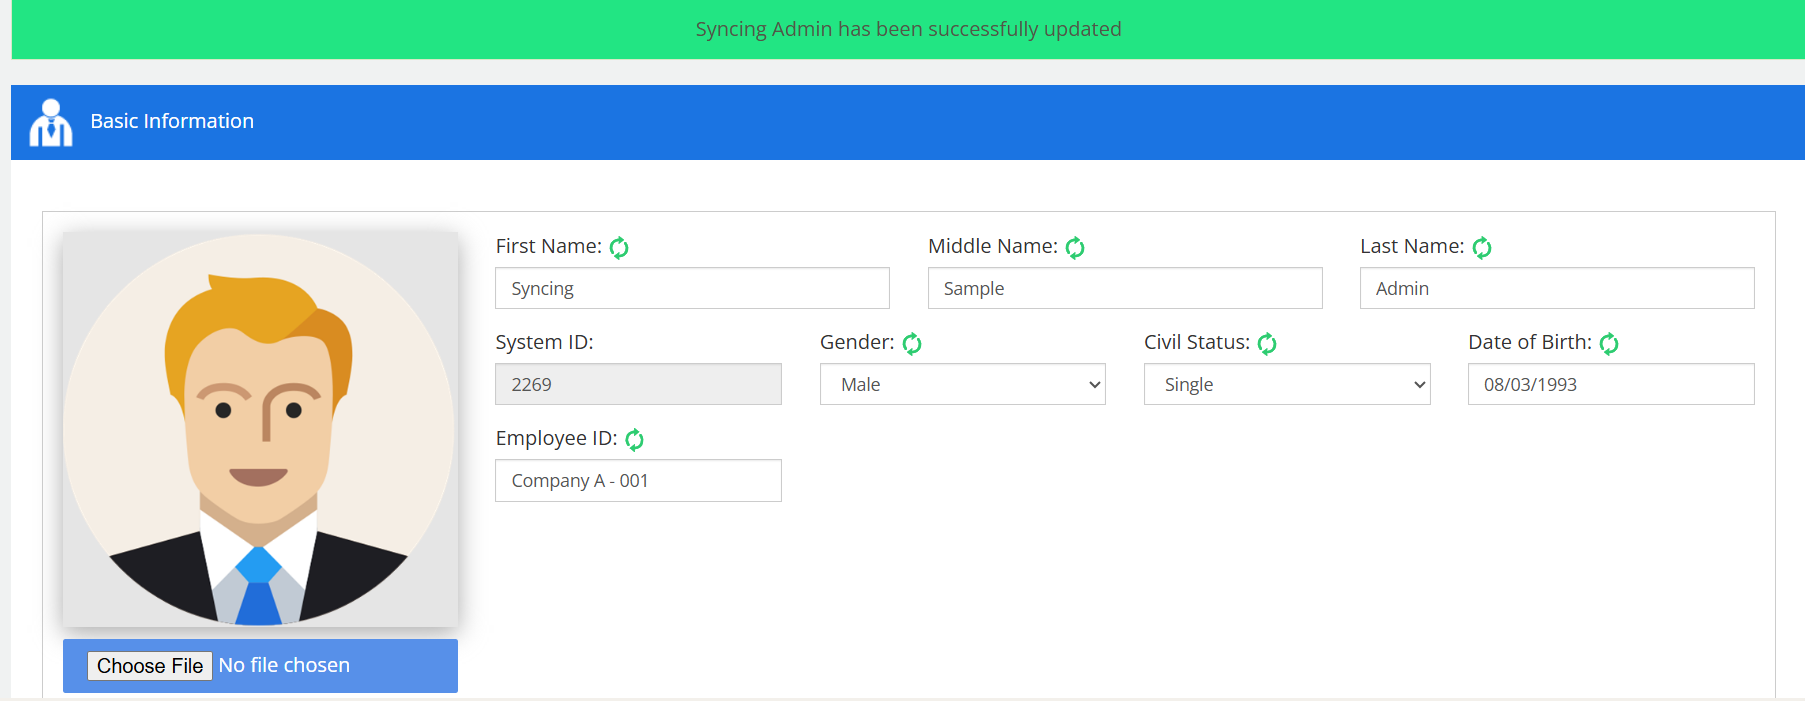Select the Date of Birth input
Viewport: 1805px width, 701px height.
[1610, 384]
